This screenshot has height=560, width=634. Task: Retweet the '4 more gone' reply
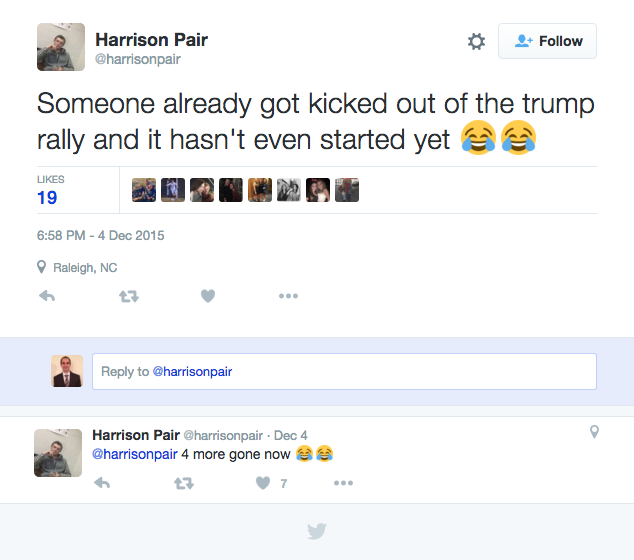pos(184,483)
